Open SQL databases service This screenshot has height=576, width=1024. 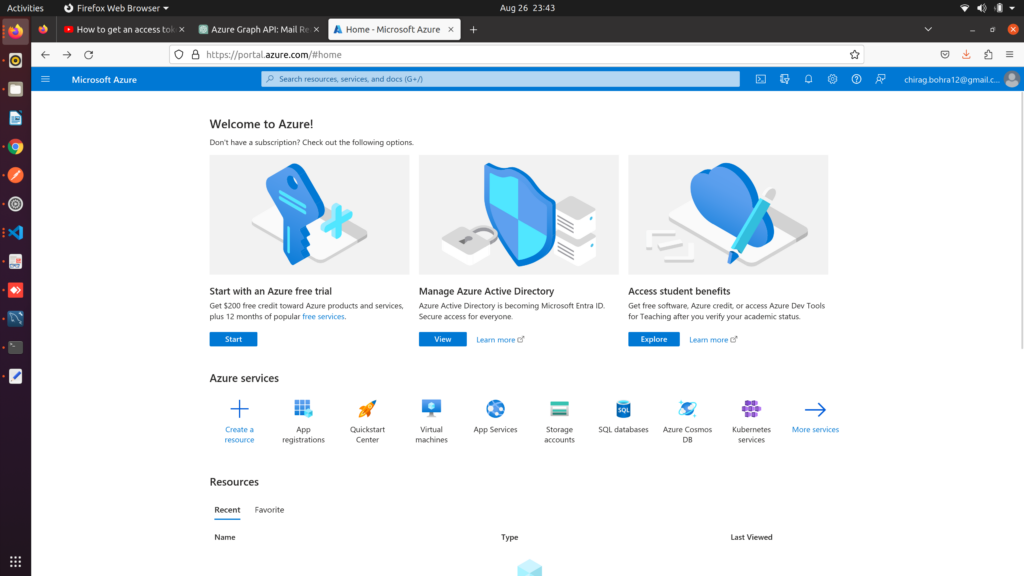point(623,417)
